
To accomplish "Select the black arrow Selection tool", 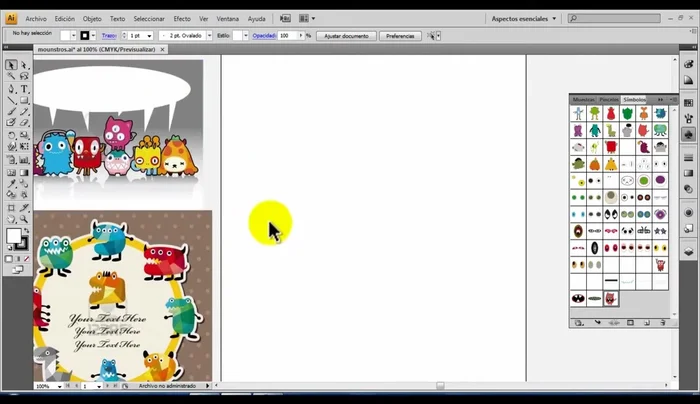I will click(11, 65).
